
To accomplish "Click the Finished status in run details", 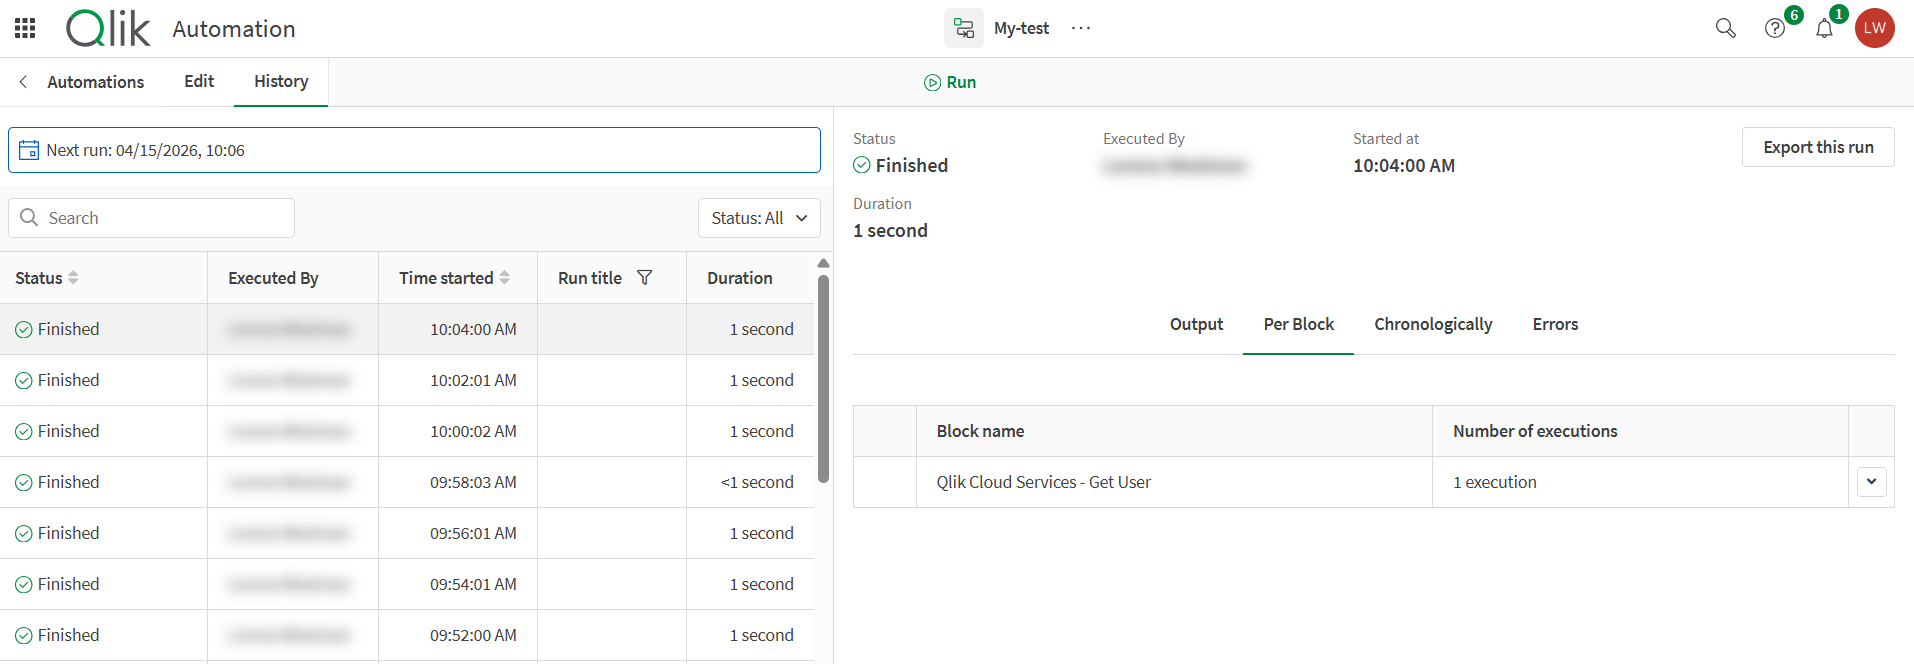I will pyautogui.click(x=900, y=165).
